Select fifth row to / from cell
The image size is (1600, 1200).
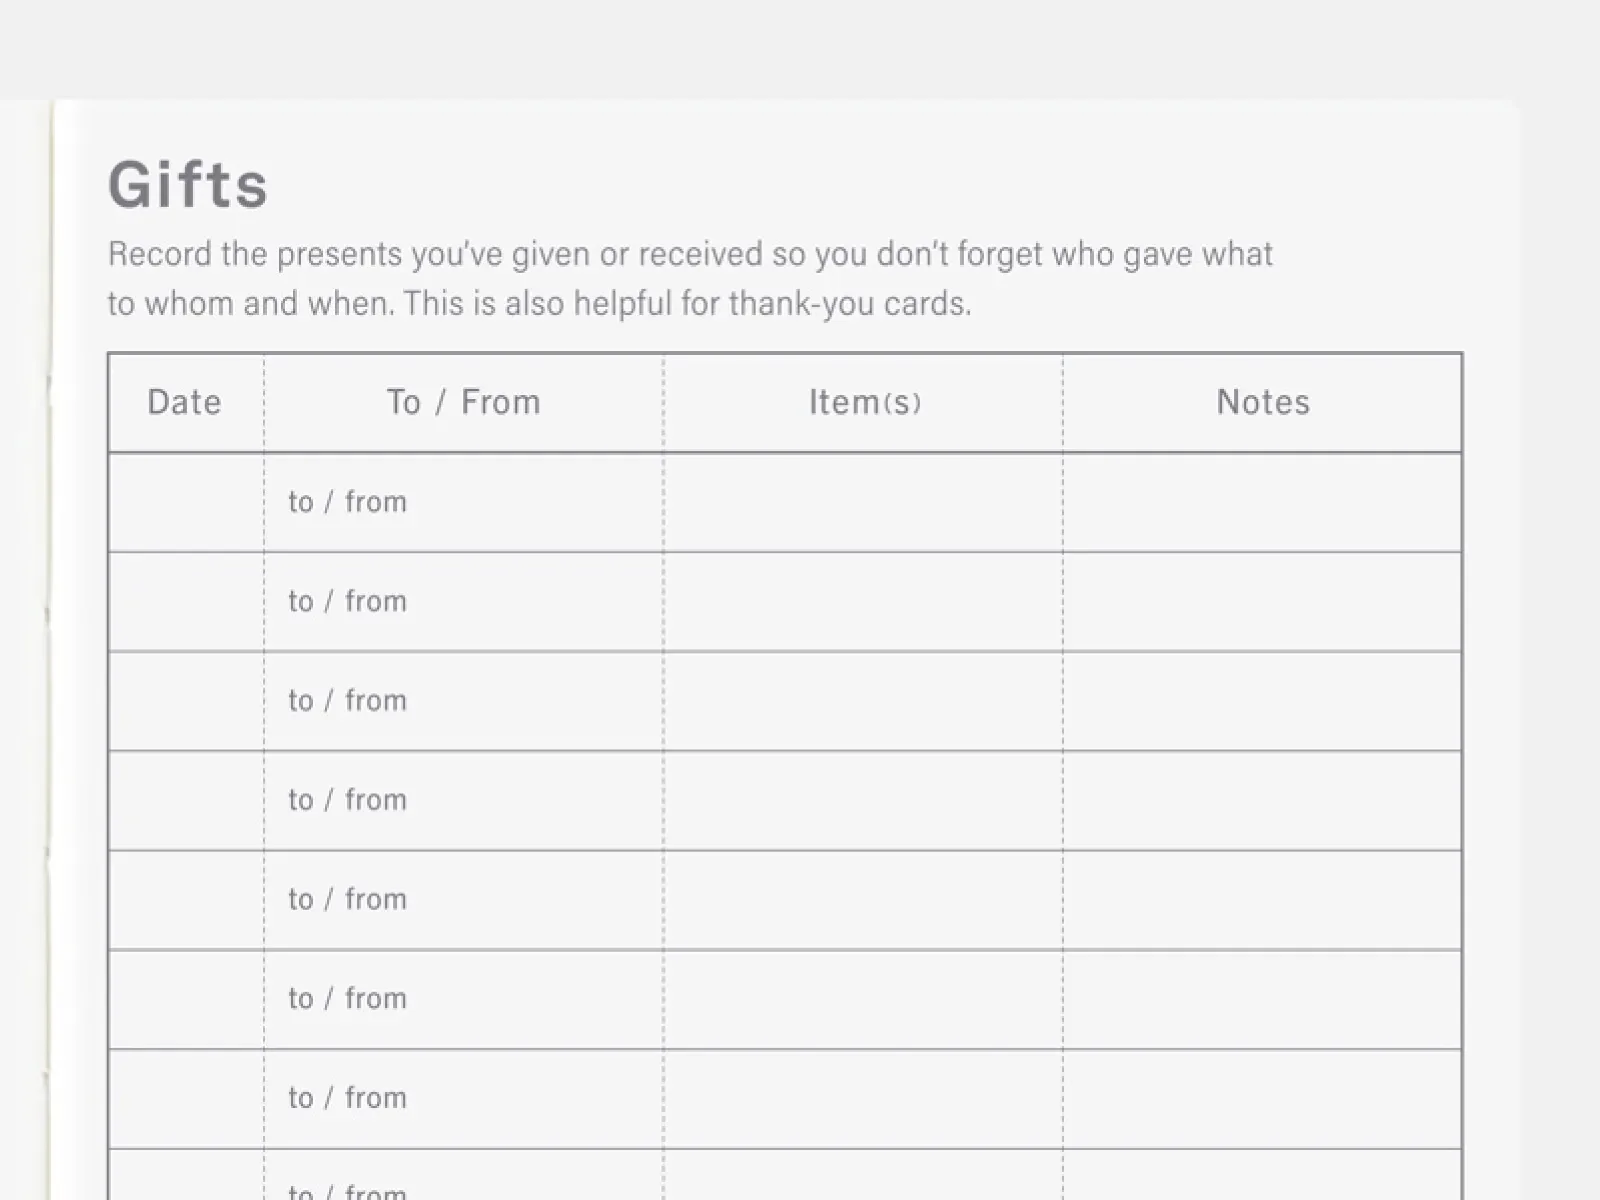click(x=464, y=900)
